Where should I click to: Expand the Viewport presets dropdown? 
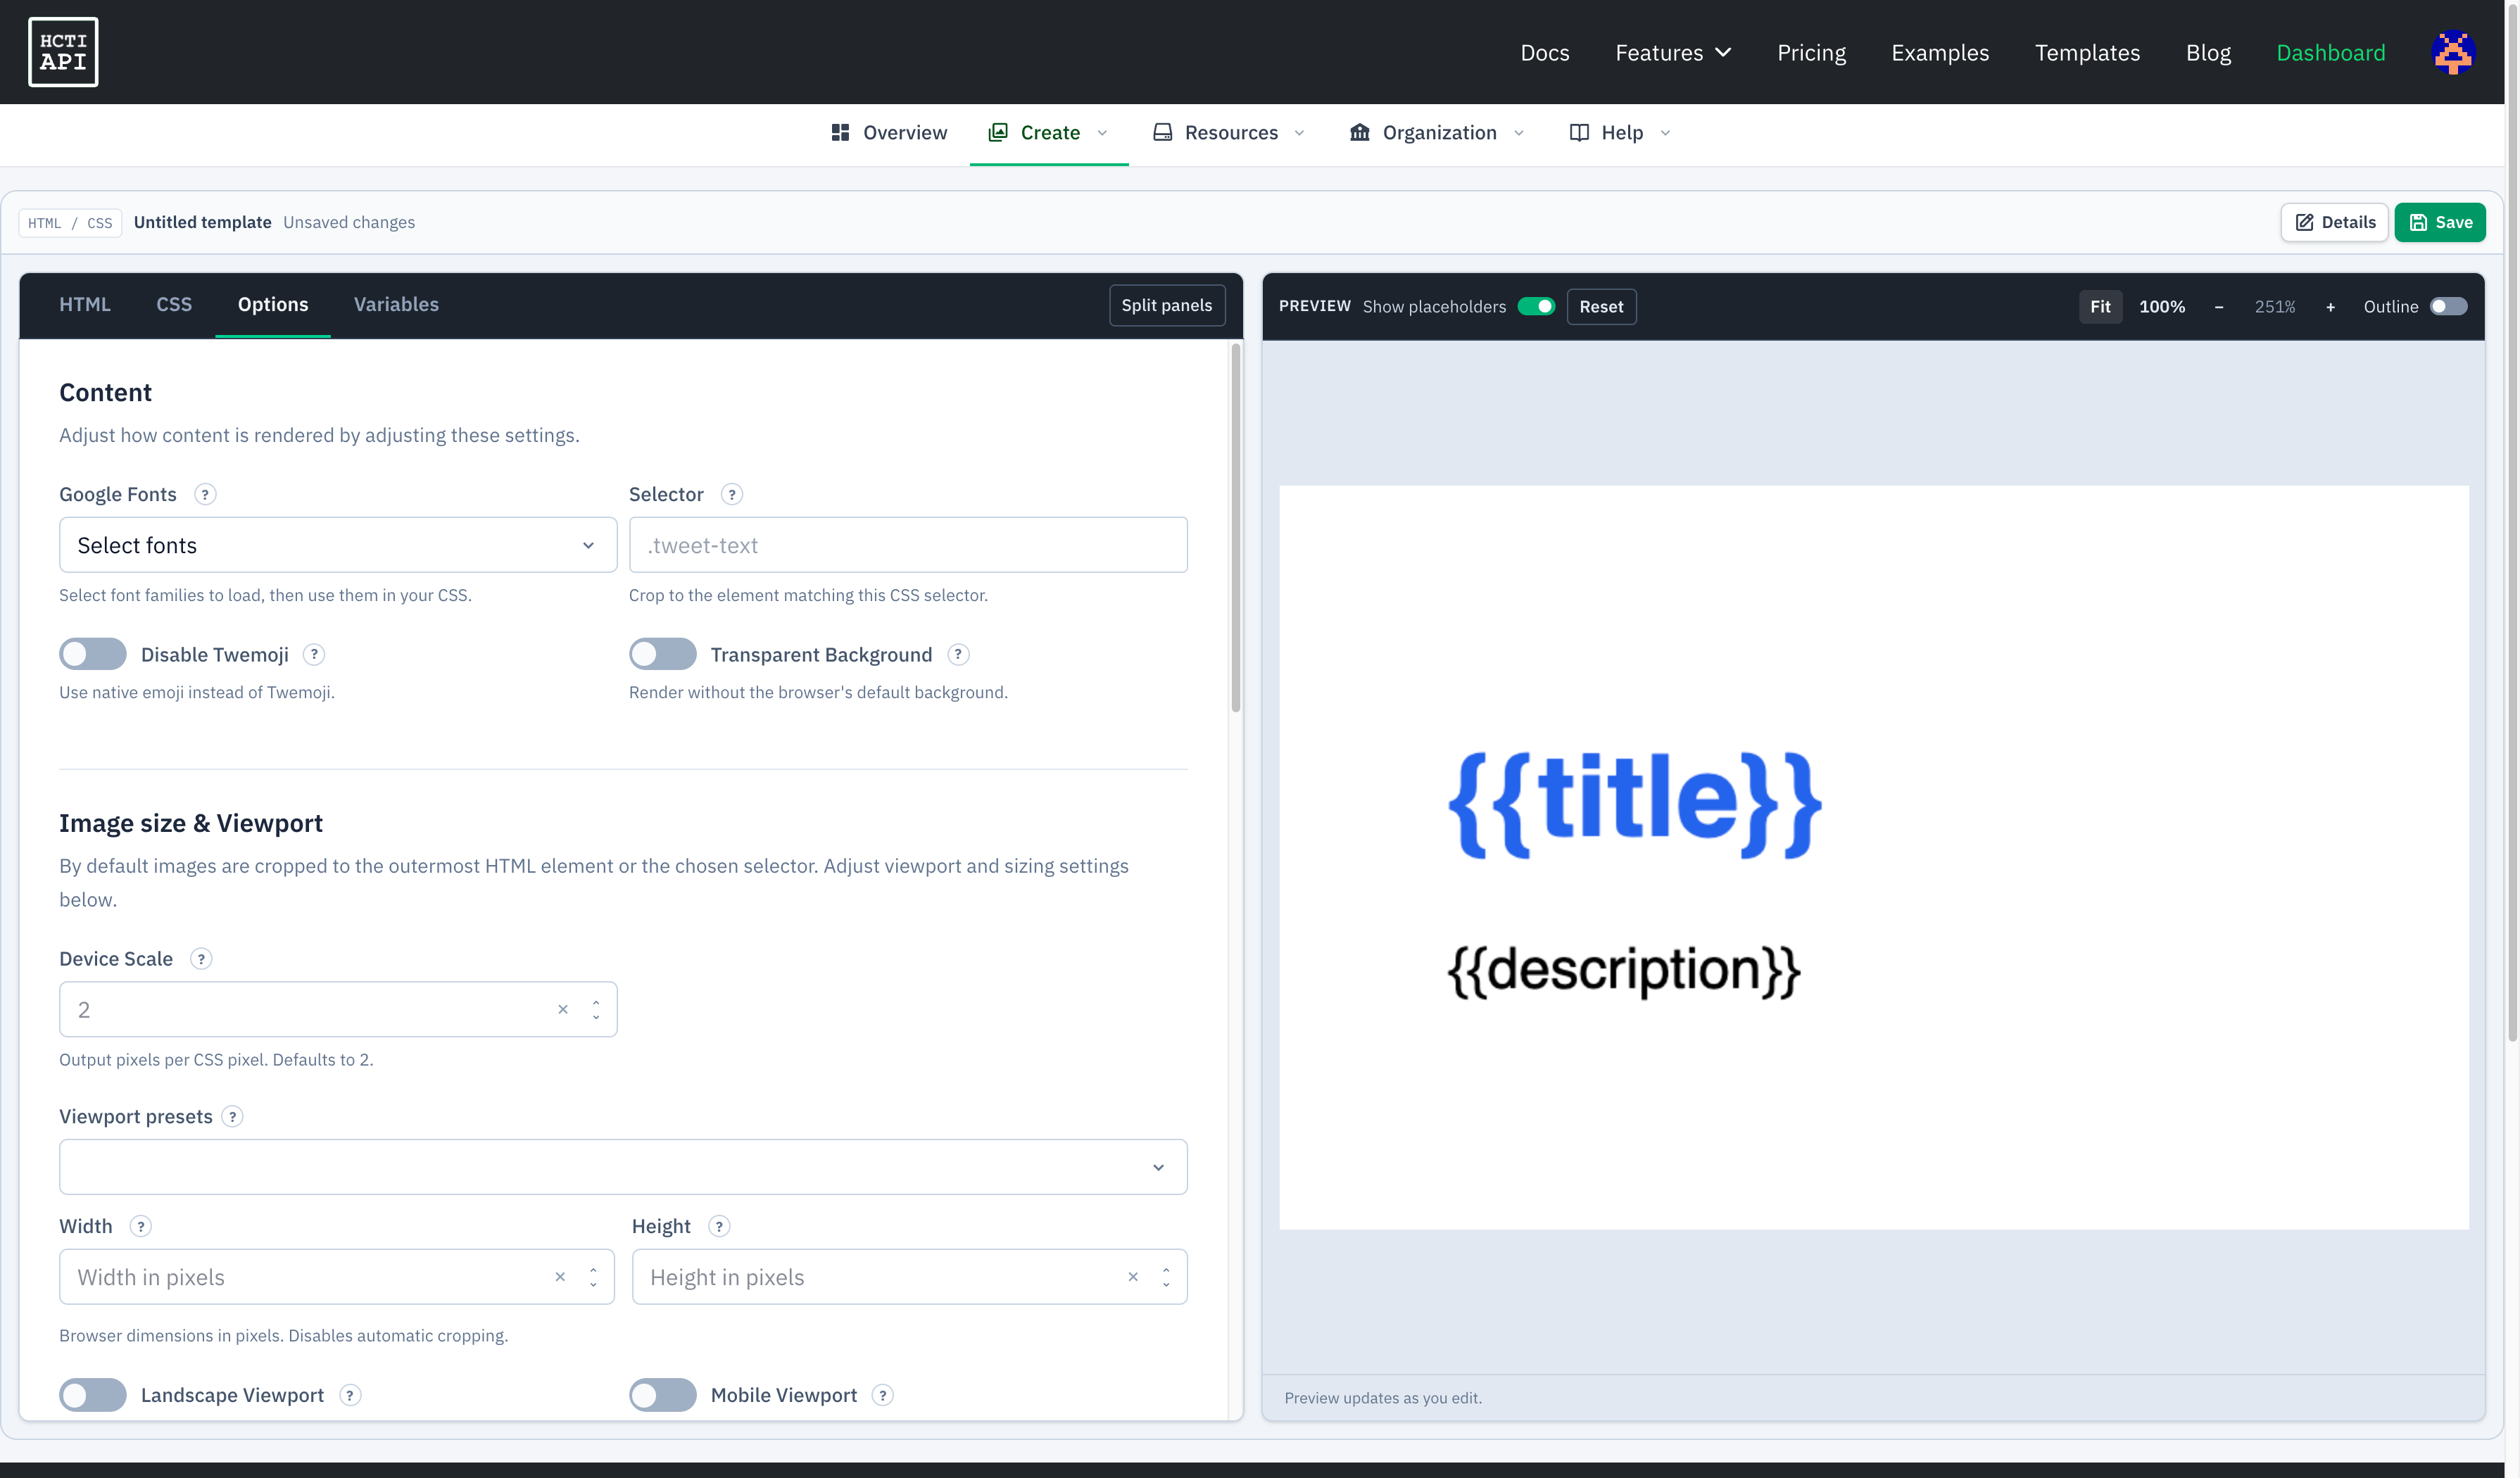(623, 1167)
